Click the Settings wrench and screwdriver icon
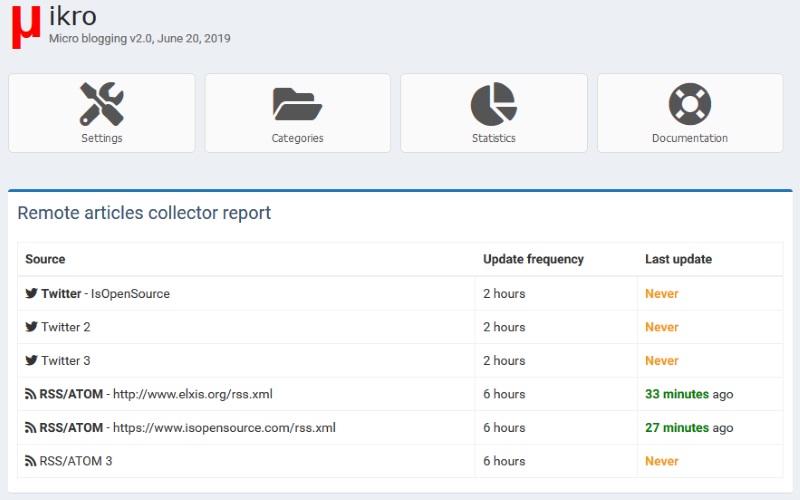The height and width of the screenshot is (500, 800). (x=102, y=103)
